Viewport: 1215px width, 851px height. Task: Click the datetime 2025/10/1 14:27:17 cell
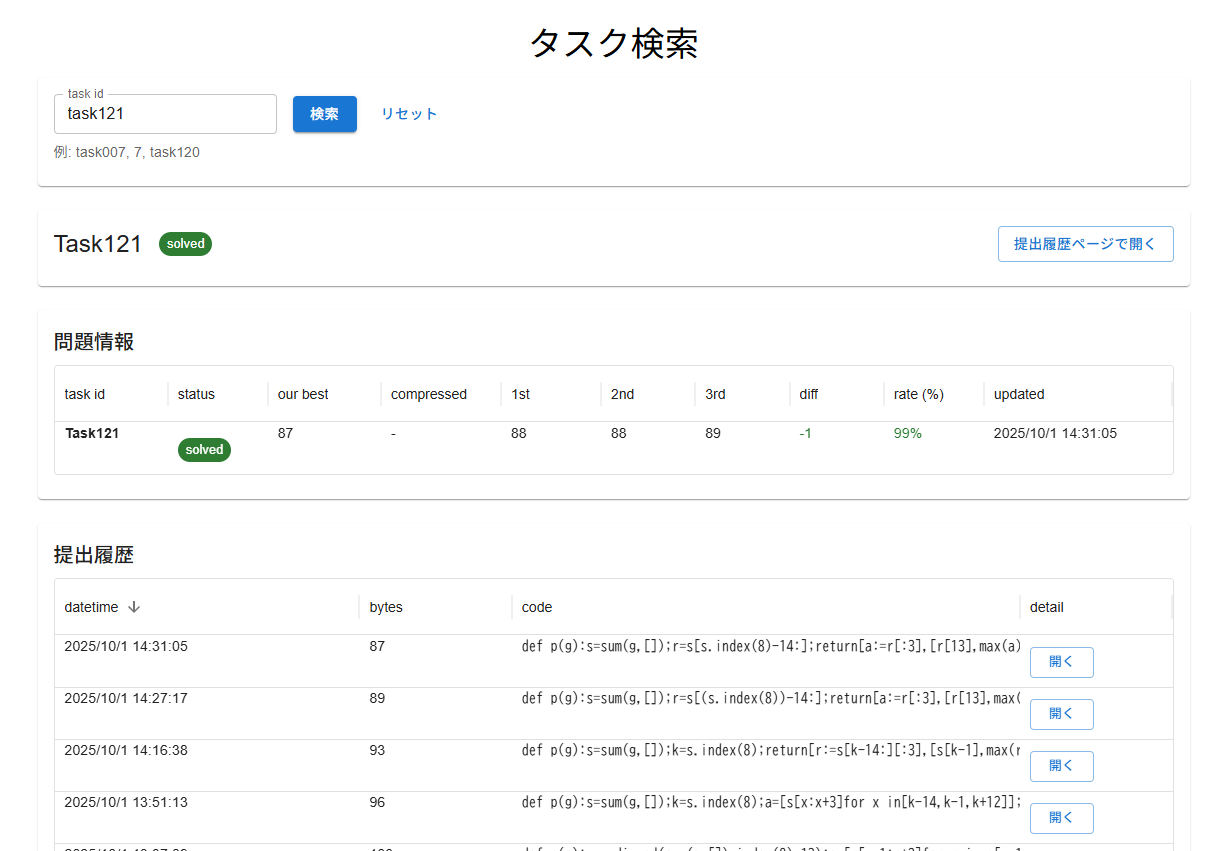(x=126, y=698)
